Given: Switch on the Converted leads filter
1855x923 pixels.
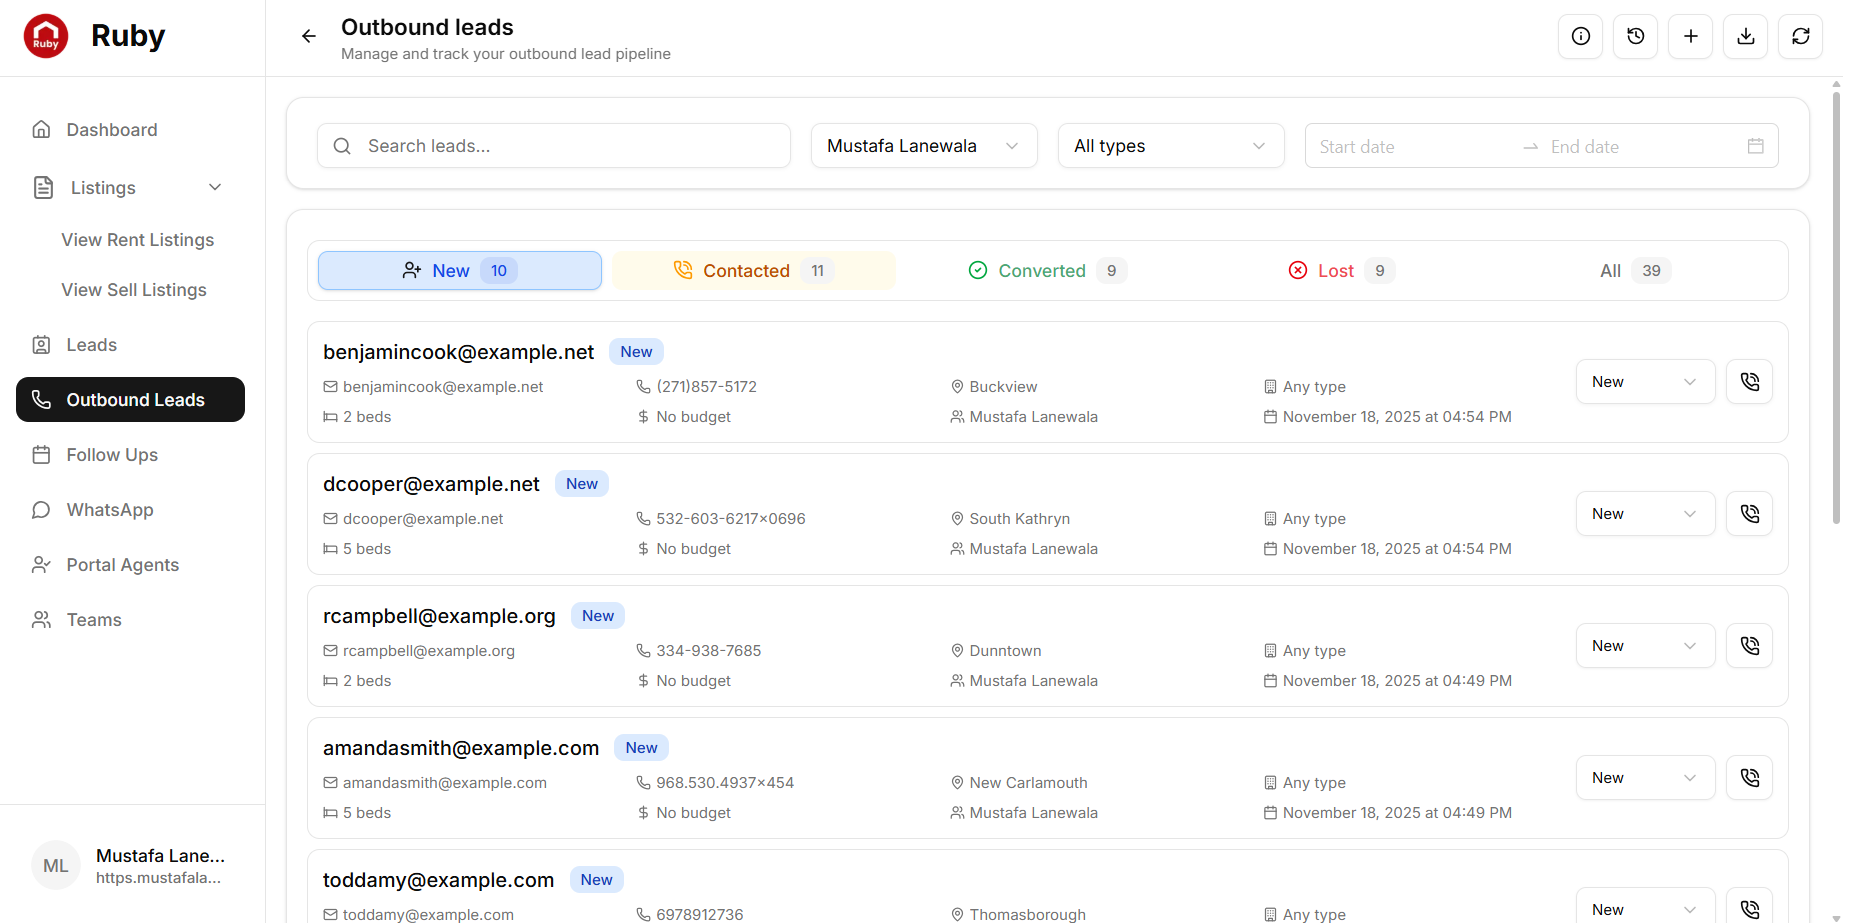Looking at the screenshot, I should (x=1044, y=270).
